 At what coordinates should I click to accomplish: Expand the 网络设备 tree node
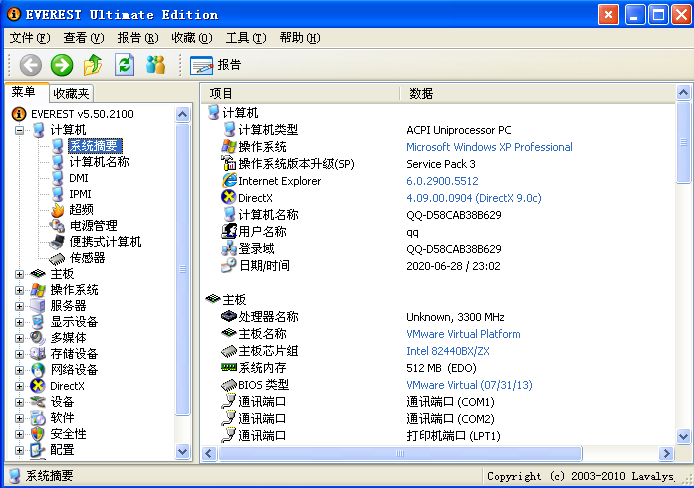click(19, 370)
